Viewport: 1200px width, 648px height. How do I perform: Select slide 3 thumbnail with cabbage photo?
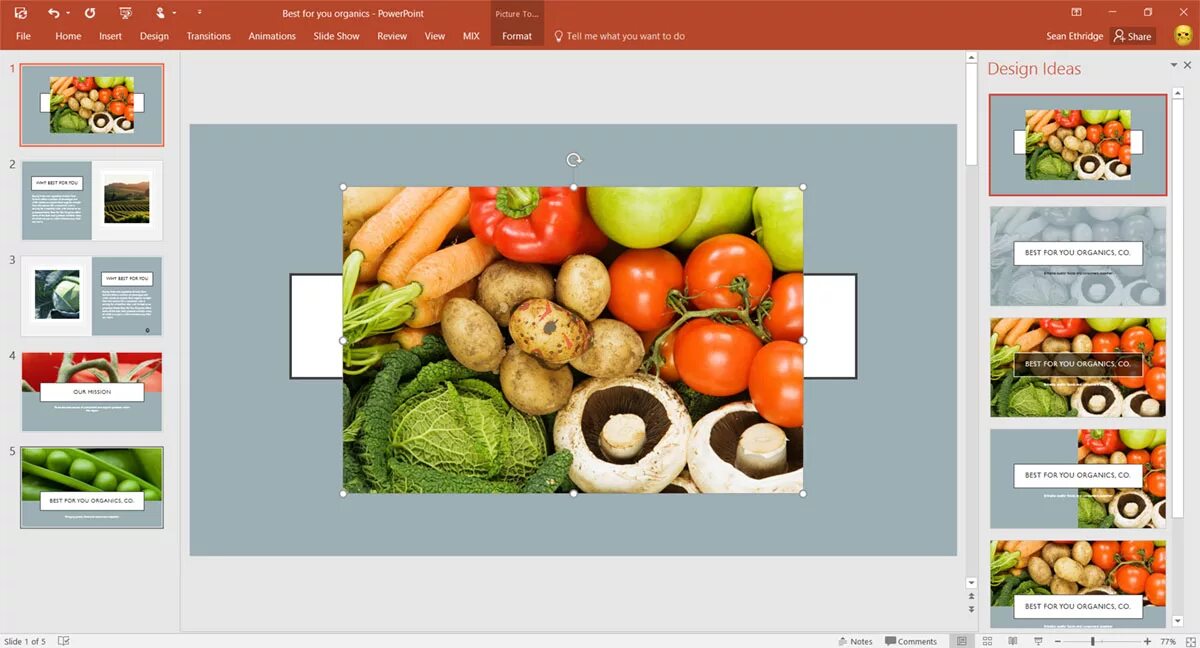92,296
